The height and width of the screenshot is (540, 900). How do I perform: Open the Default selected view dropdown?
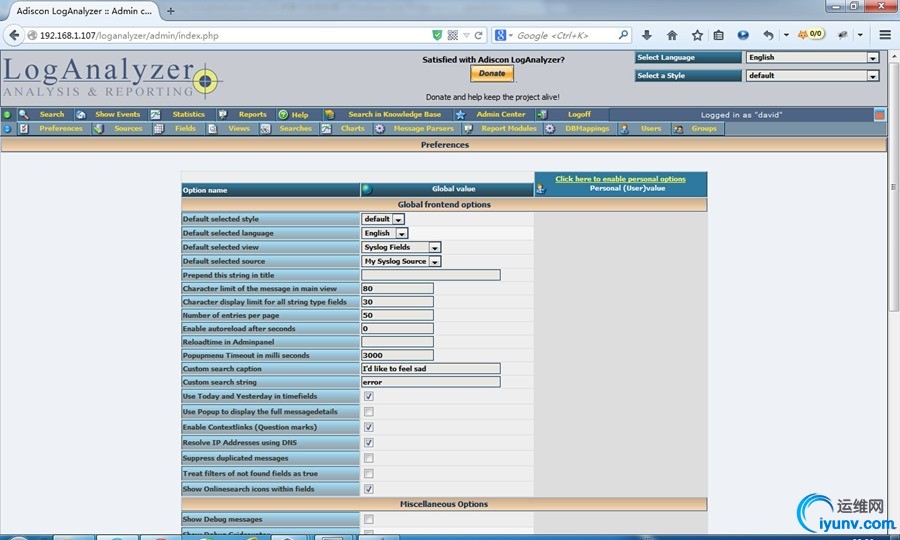coord(401,247)
